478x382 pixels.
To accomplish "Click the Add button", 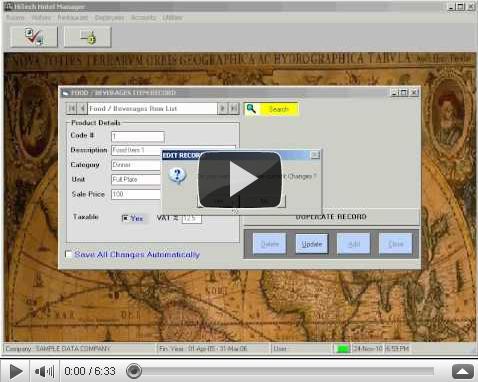I will coord(354,244).
